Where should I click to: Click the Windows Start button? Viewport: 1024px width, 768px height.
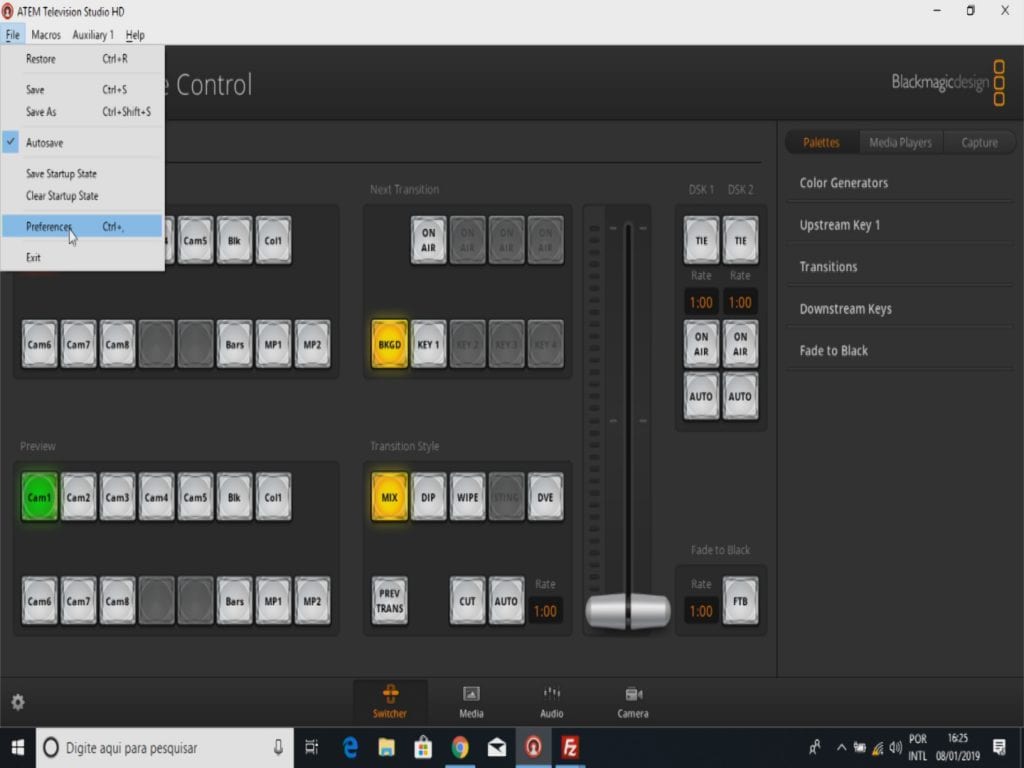(18, 748)
